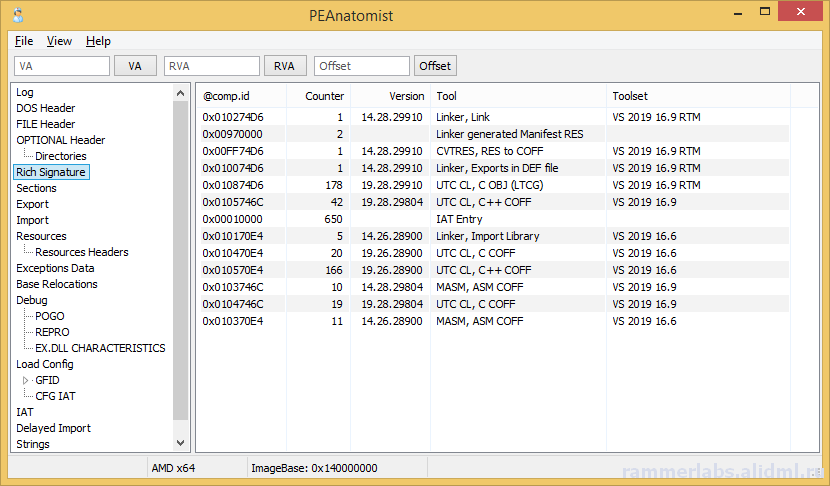This screenshot has height=486, width=830.
Task: Select Load Config in the tree
Action: 44,364
